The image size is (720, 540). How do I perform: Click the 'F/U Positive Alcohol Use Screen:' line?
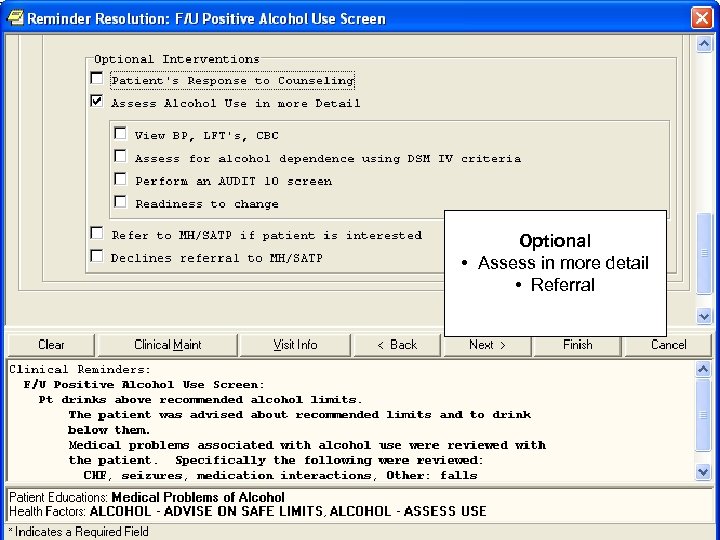pyautogui.click(x=144, y=384)
